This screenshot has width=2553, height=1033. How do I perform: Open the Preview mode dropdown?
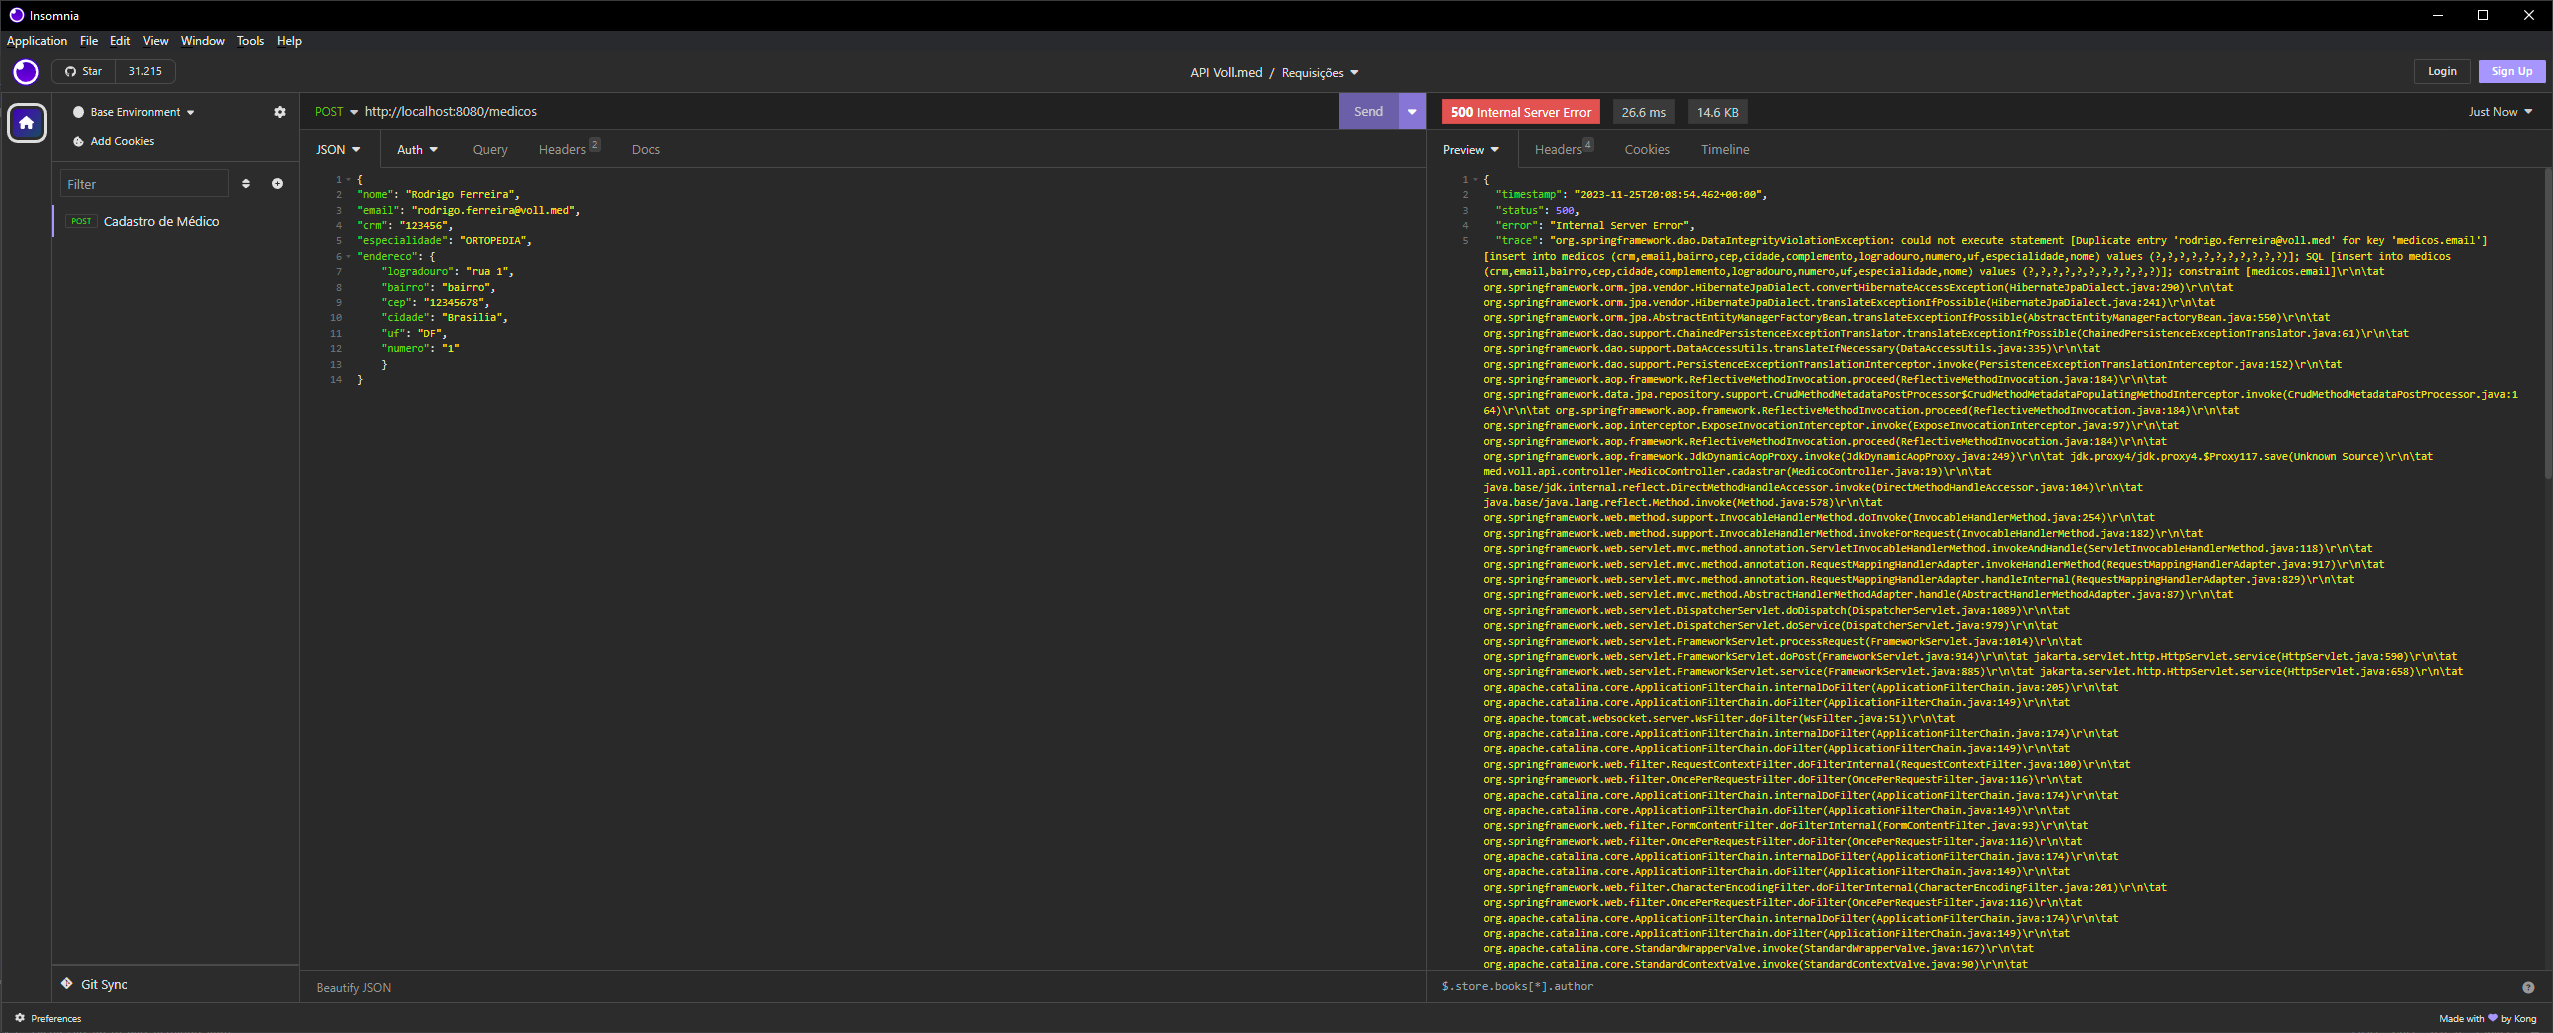coord(1470,150)
